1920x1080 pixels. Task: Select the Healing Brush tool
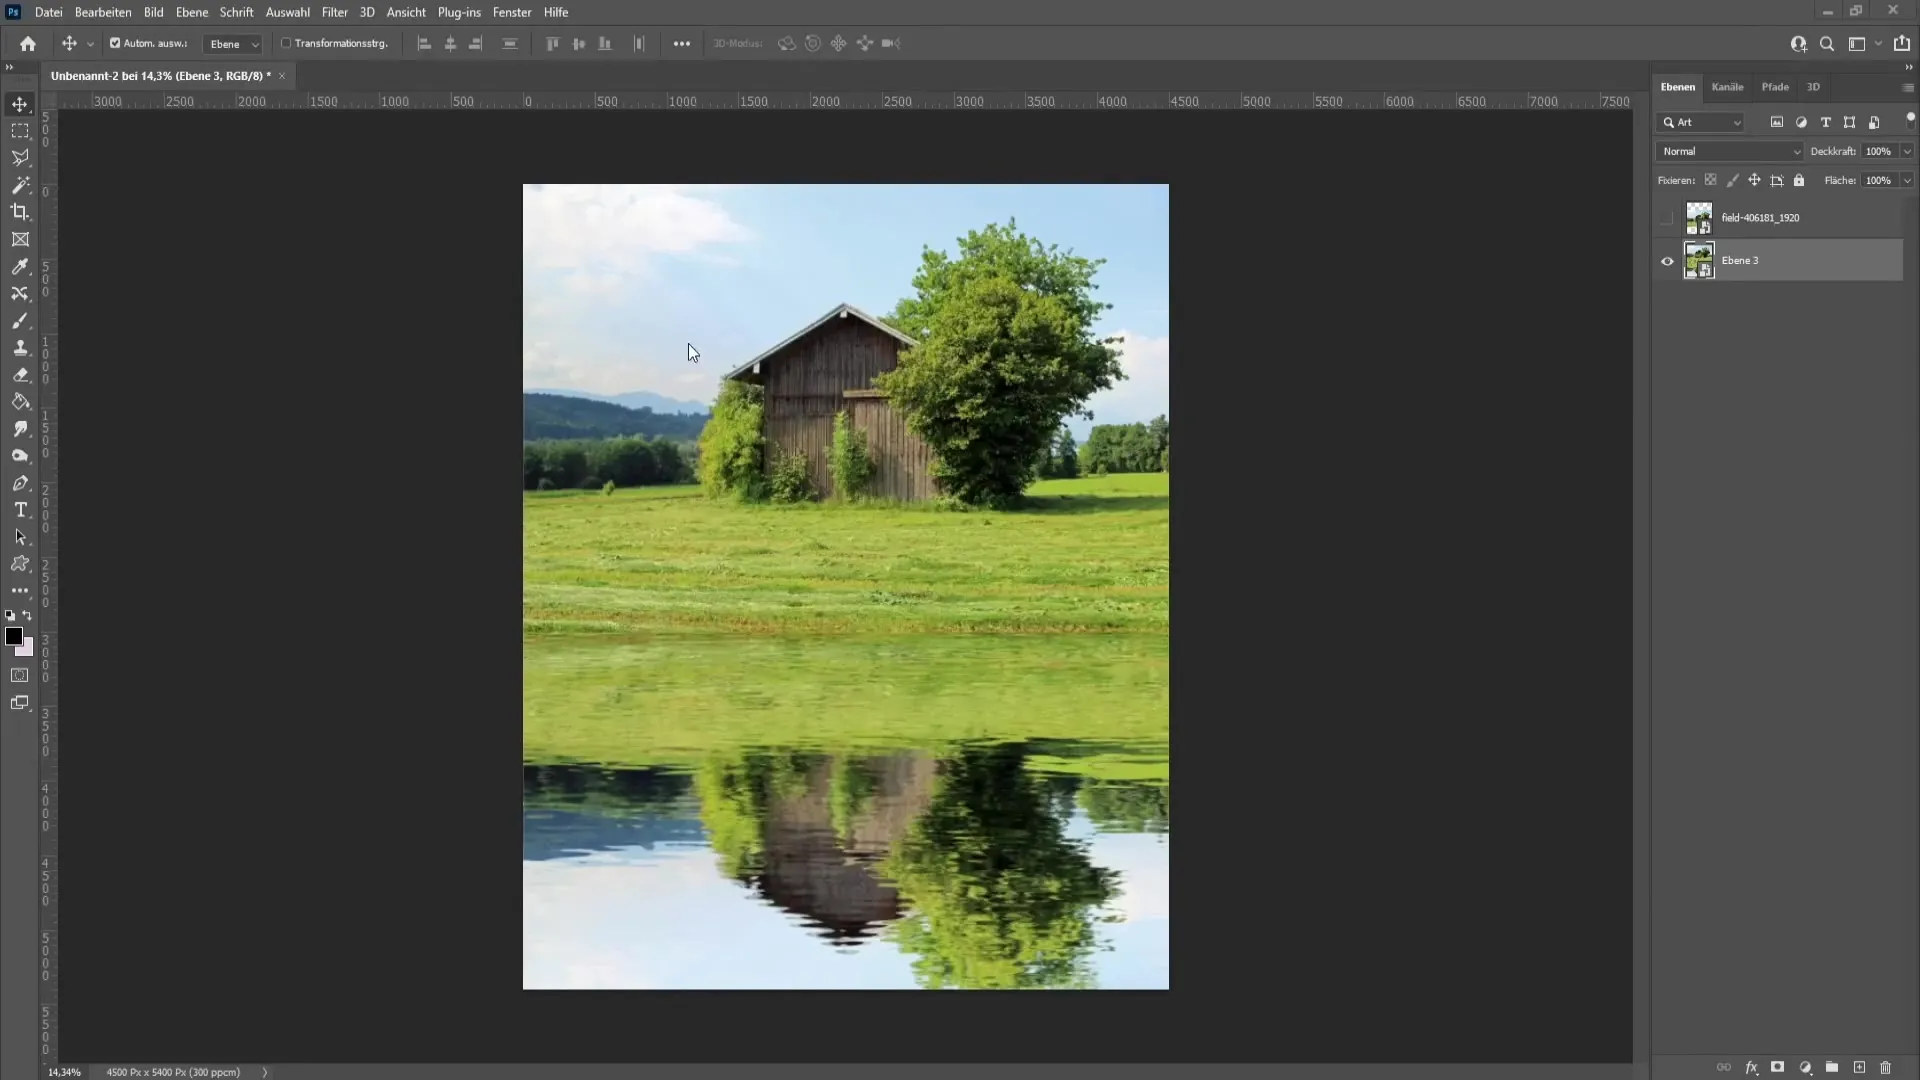[x=20, y=293]
